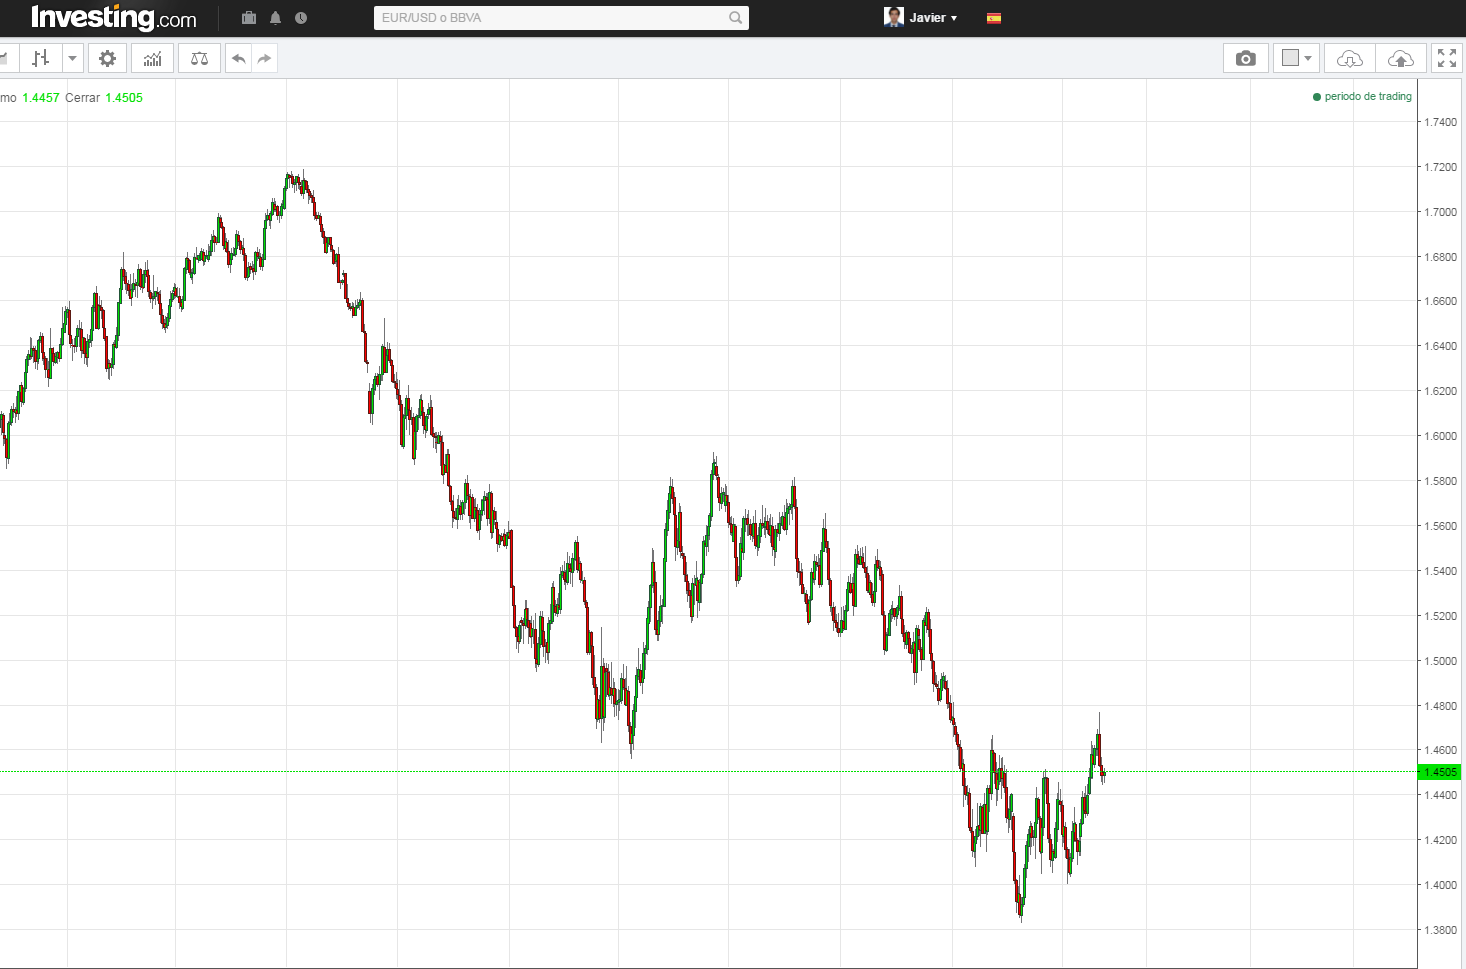Load a saved chart from the cloud
The width and height of the screenshot is (1466, 969).
[x=1348, y=58]
